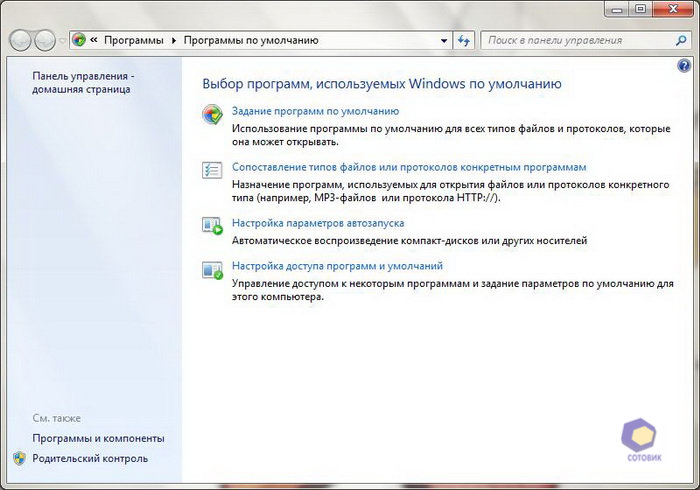Click the refresh button beside the address bar

pyautogui.click(x=463, y=41)
